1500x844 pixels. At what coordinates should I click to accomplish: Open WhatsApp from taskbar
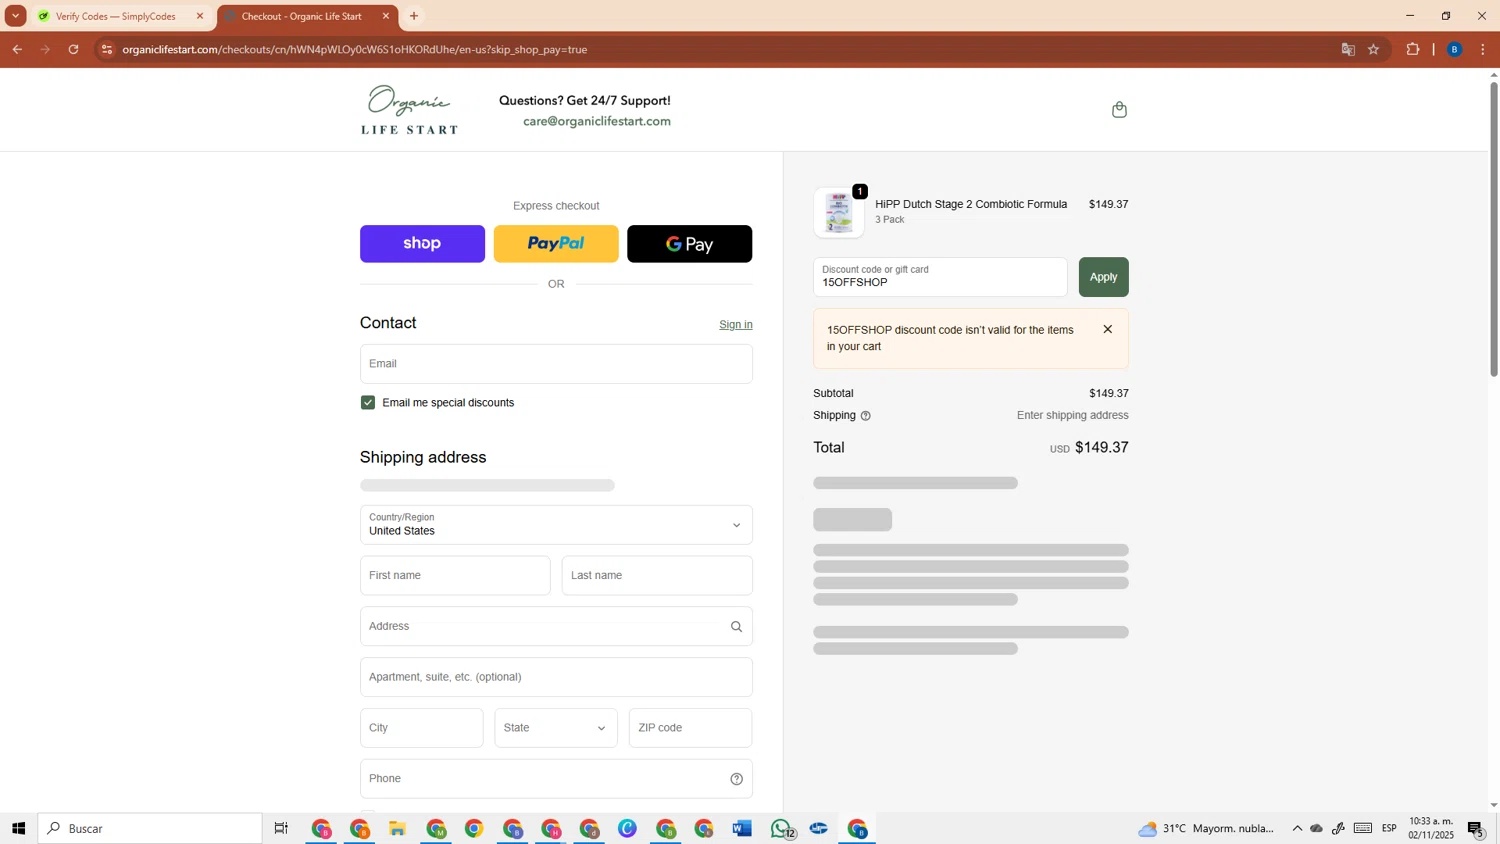click(x=781, y=828)
